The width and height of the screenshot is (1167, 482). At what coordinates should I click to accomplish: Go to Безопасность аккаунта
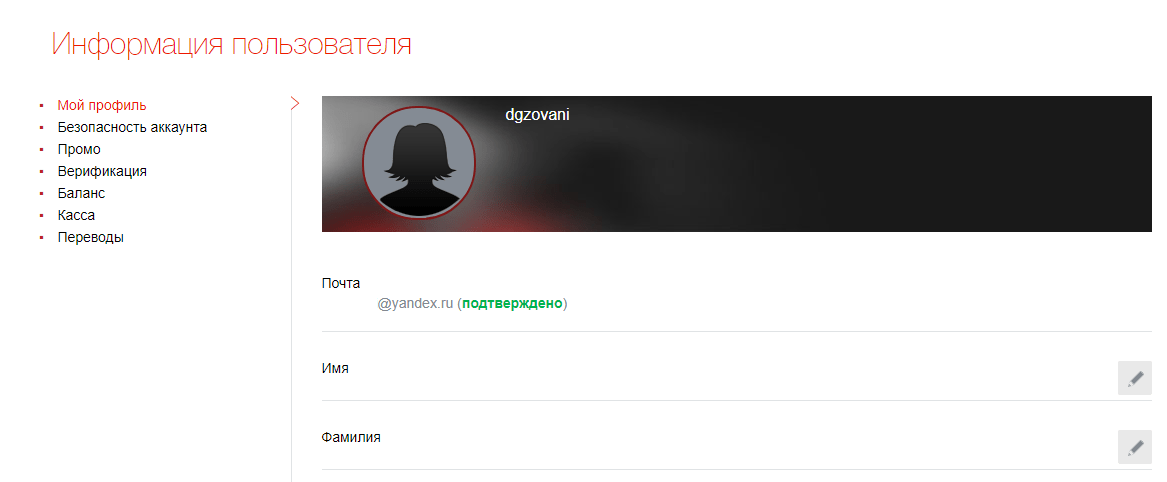pyautogui.click(x=132, y=127)
